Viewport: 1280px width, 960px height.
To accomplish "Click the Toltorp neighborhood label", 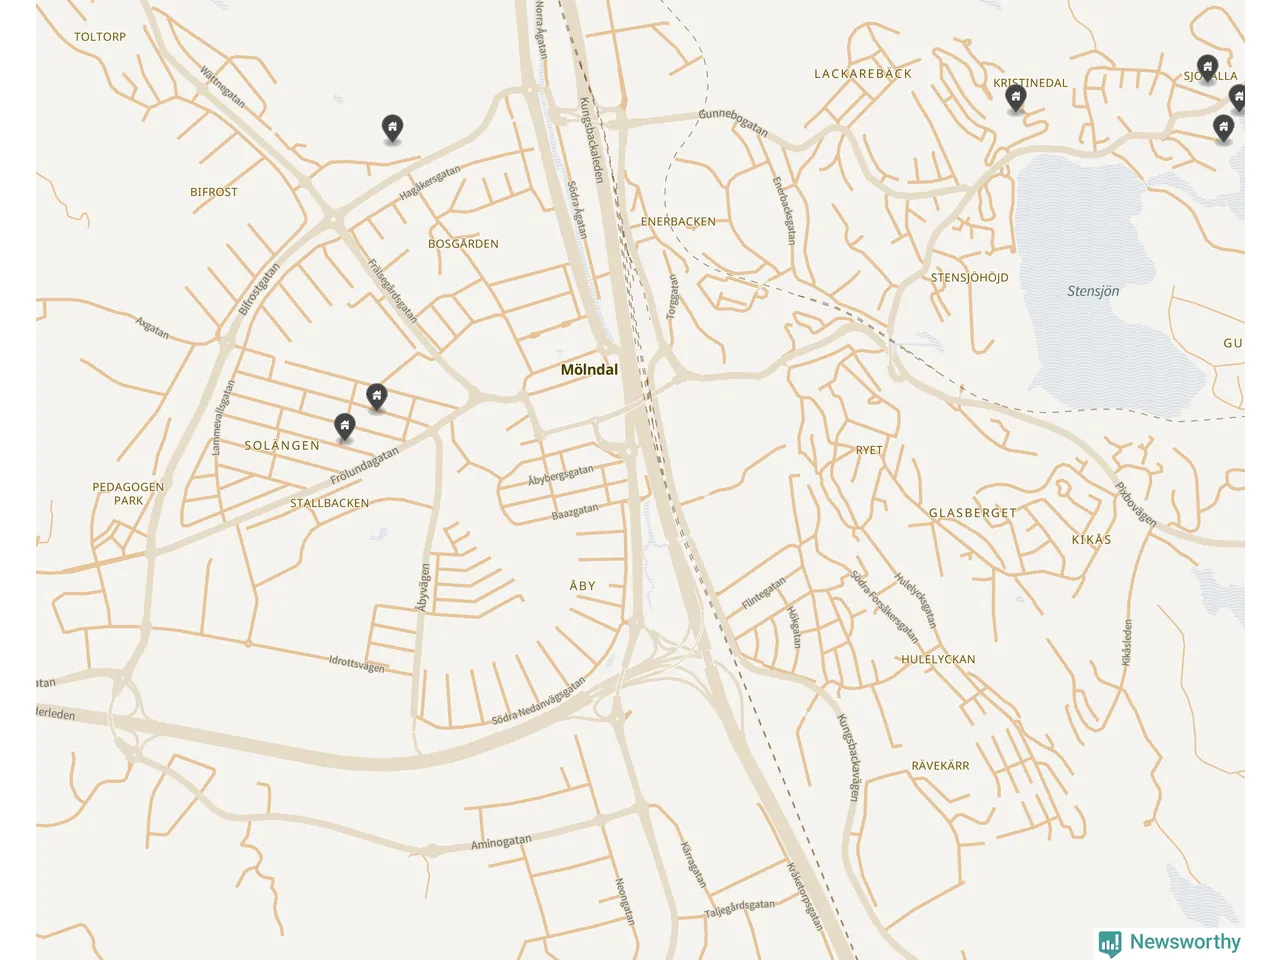I will pos(100,37).
